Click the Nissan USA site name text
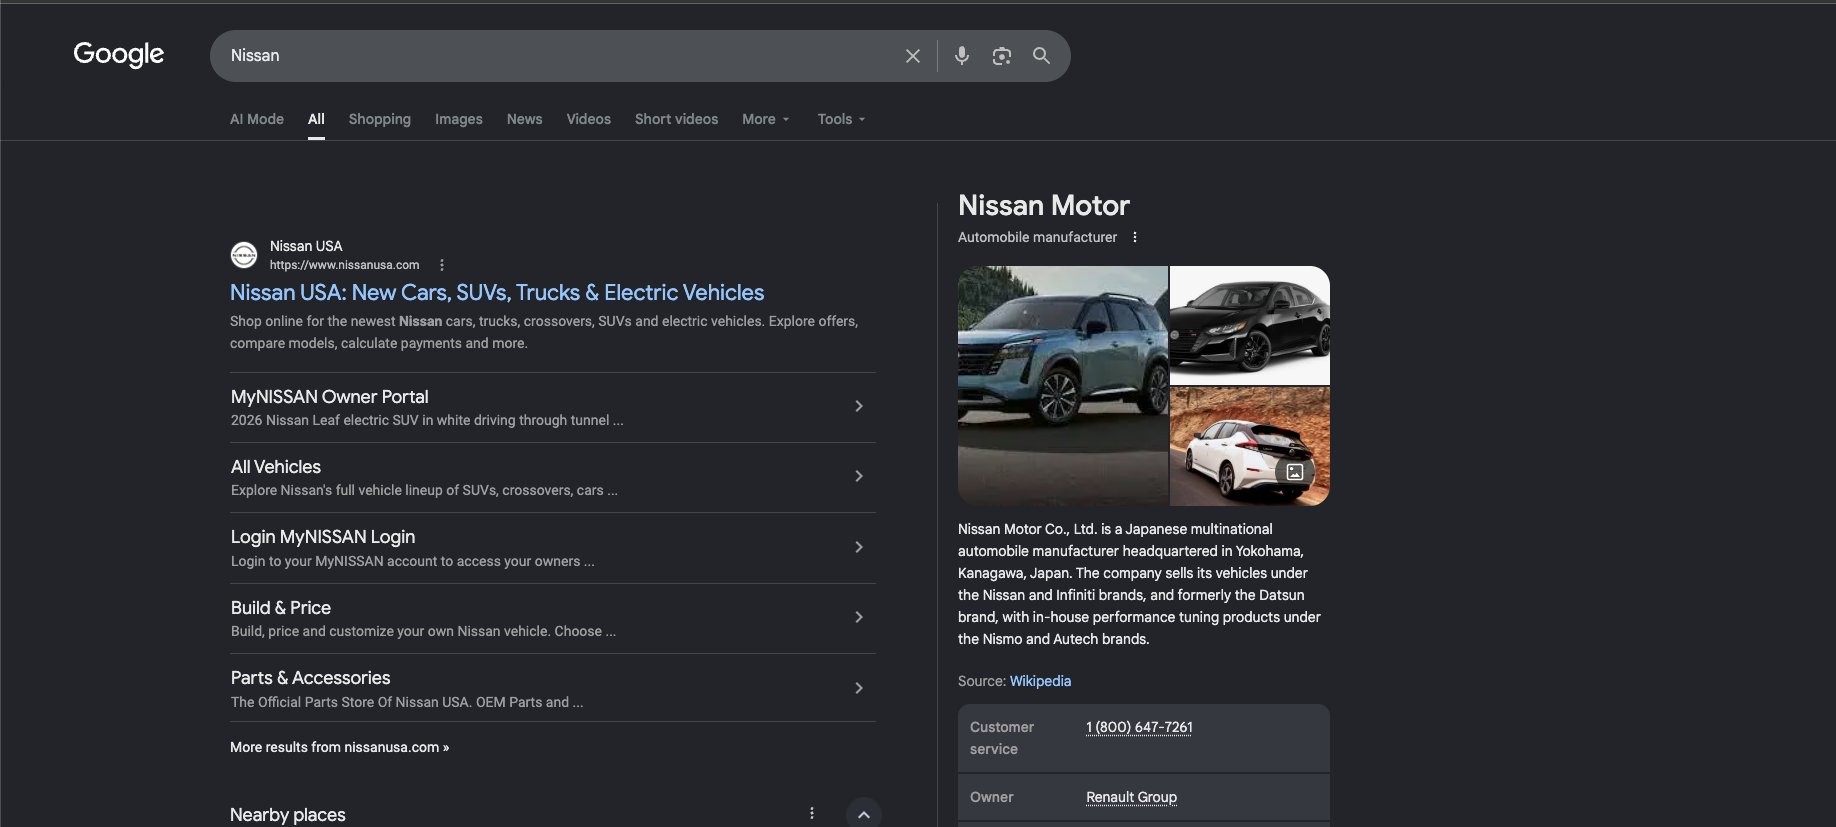The width and height of the screenshot is (1836, 827). [x=306, y=246]
